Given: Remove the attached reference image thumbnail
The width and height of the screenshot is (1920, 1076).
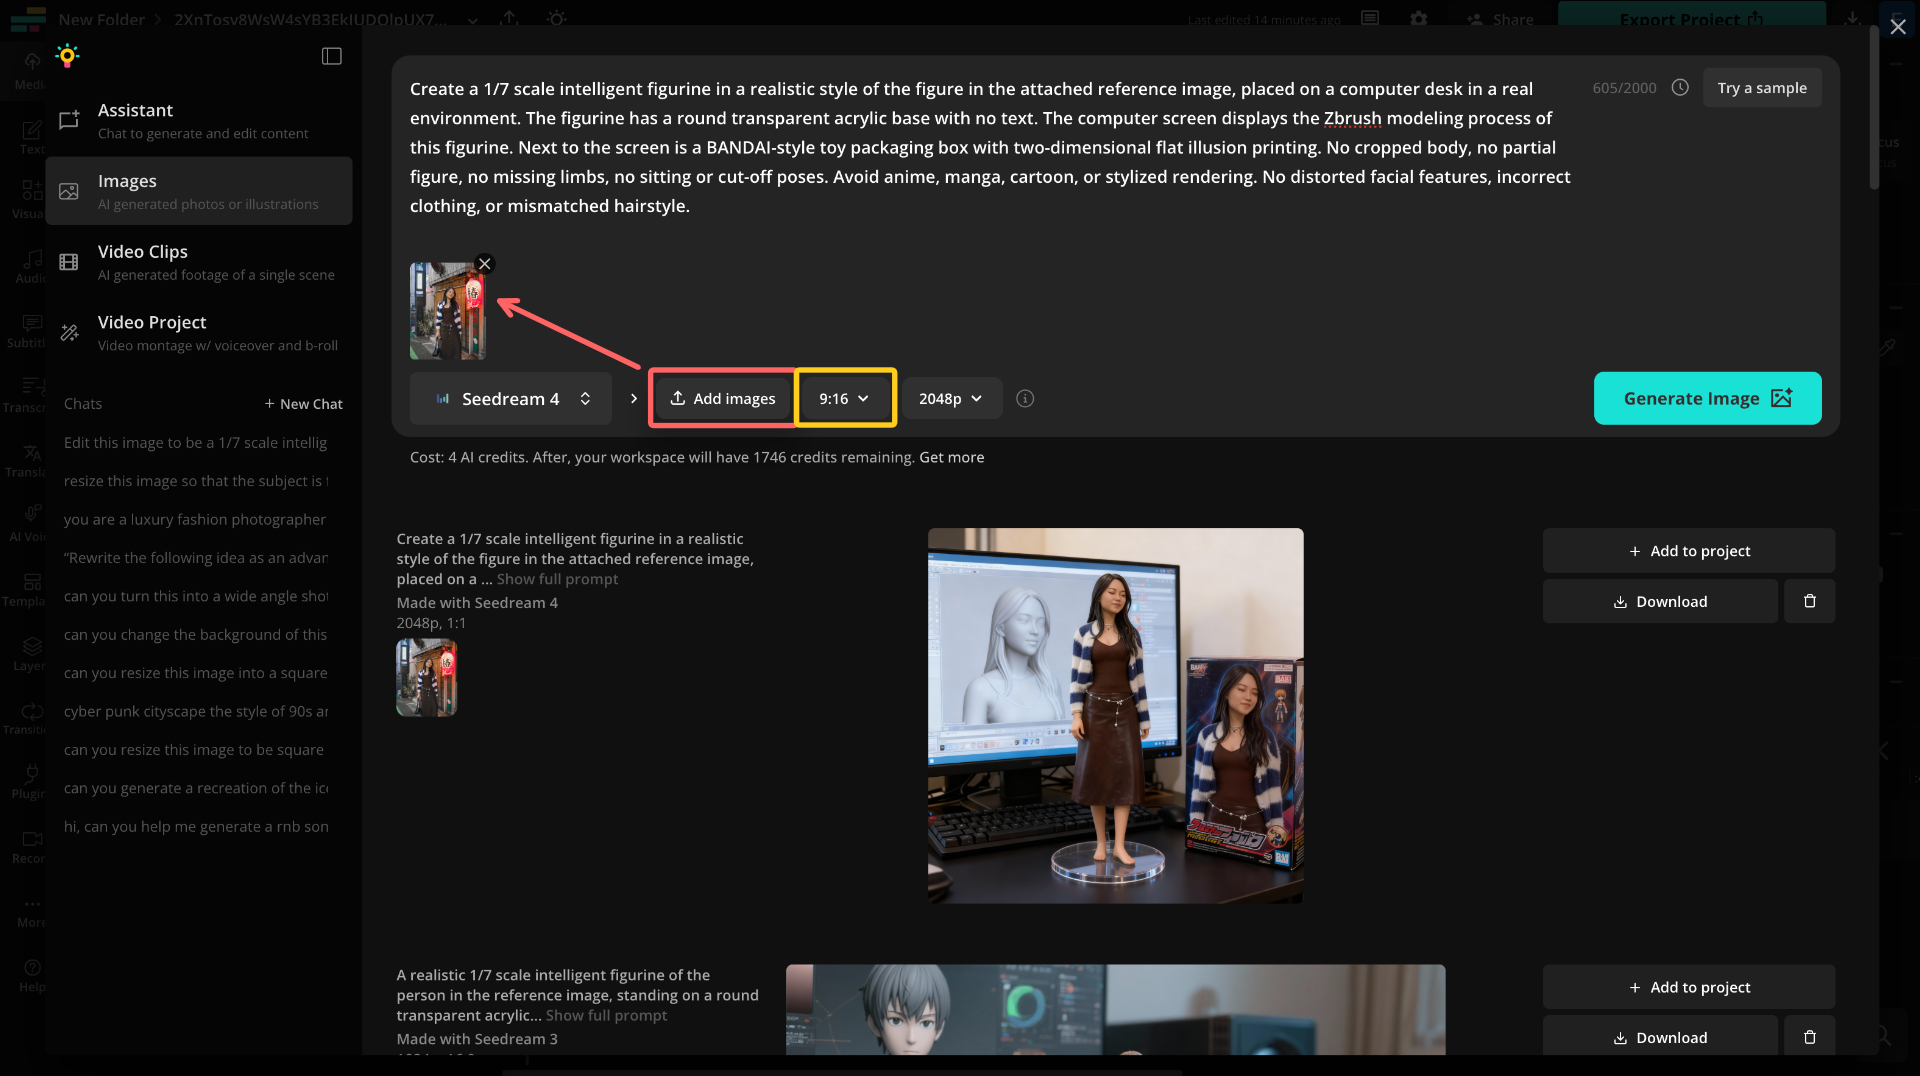Looking at the screenshot, I should [485, 264].
